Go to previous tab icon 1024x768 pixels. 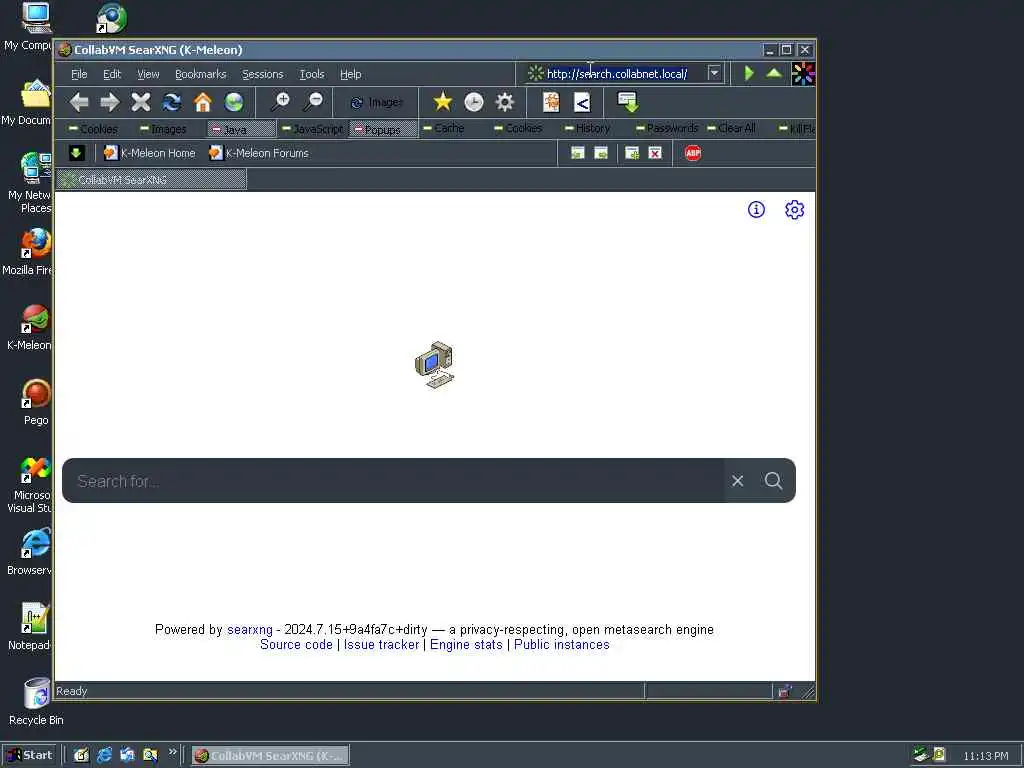[577, 153]
